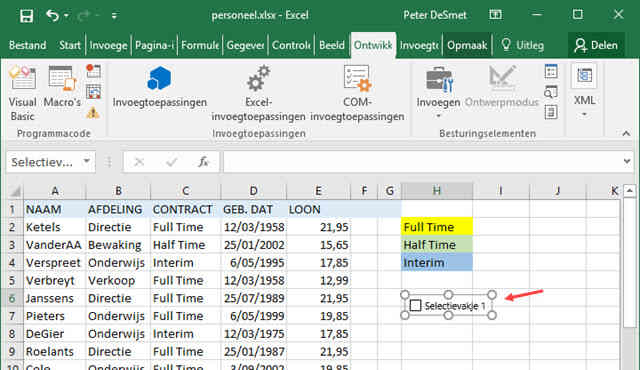Open COM-invoegtoepassingen dialog

point(357,93)
